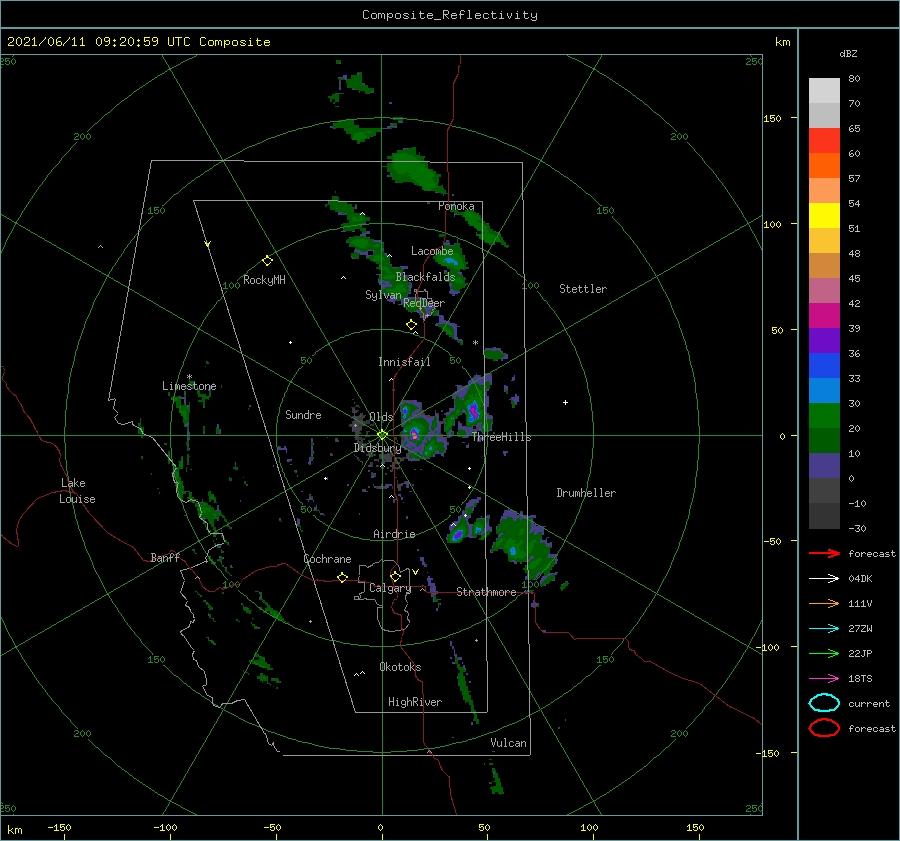
Task: Select the red swatch between 65 and 60 dBZ
Action: tap(824, 140)
